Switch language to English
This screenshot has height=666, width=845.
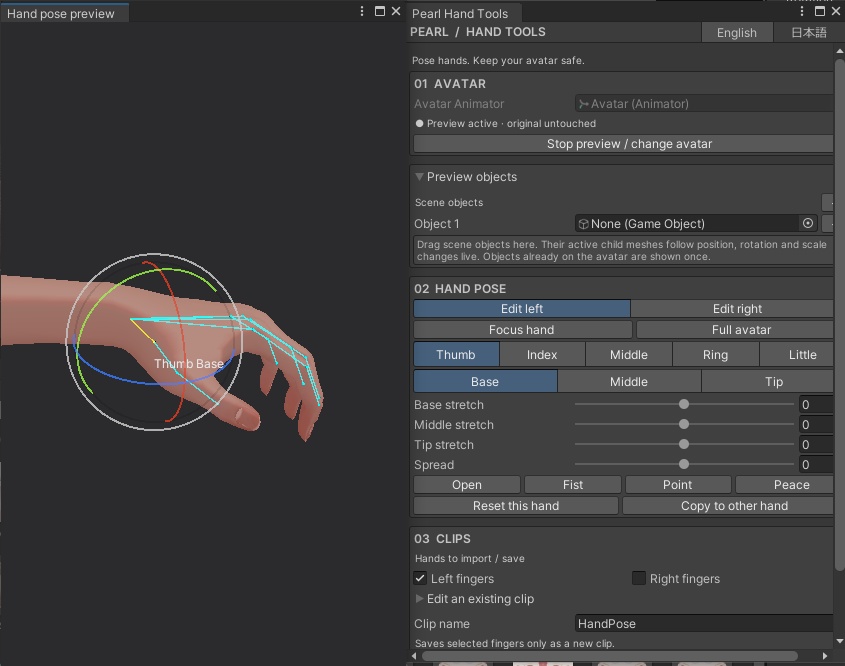(737, 33)
